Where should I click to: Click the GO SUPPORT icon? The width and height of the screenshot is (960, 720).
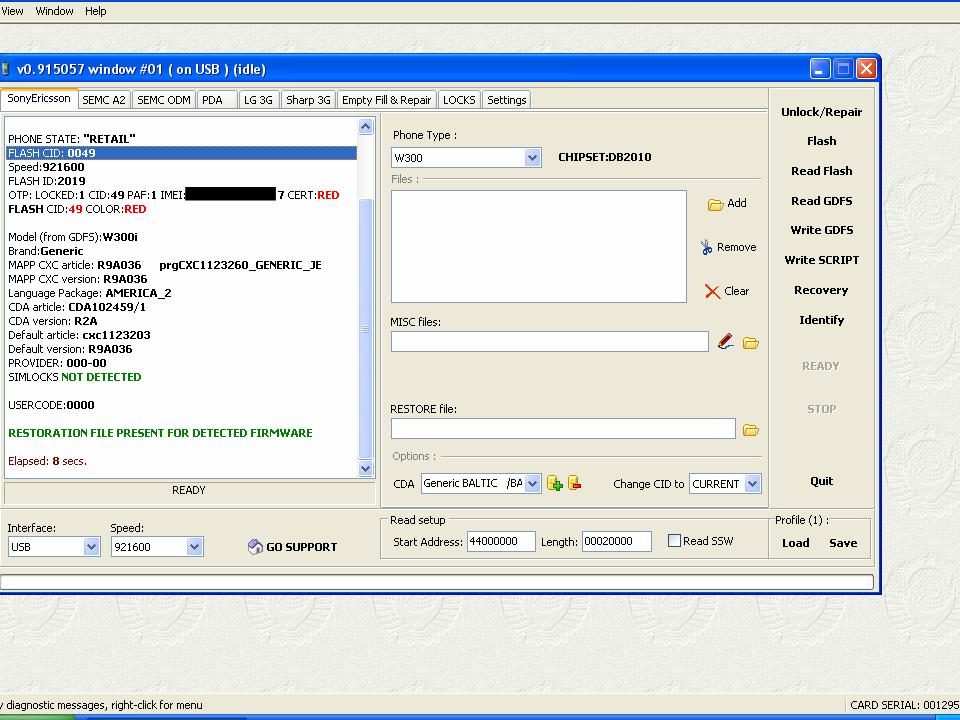[255, 547]
